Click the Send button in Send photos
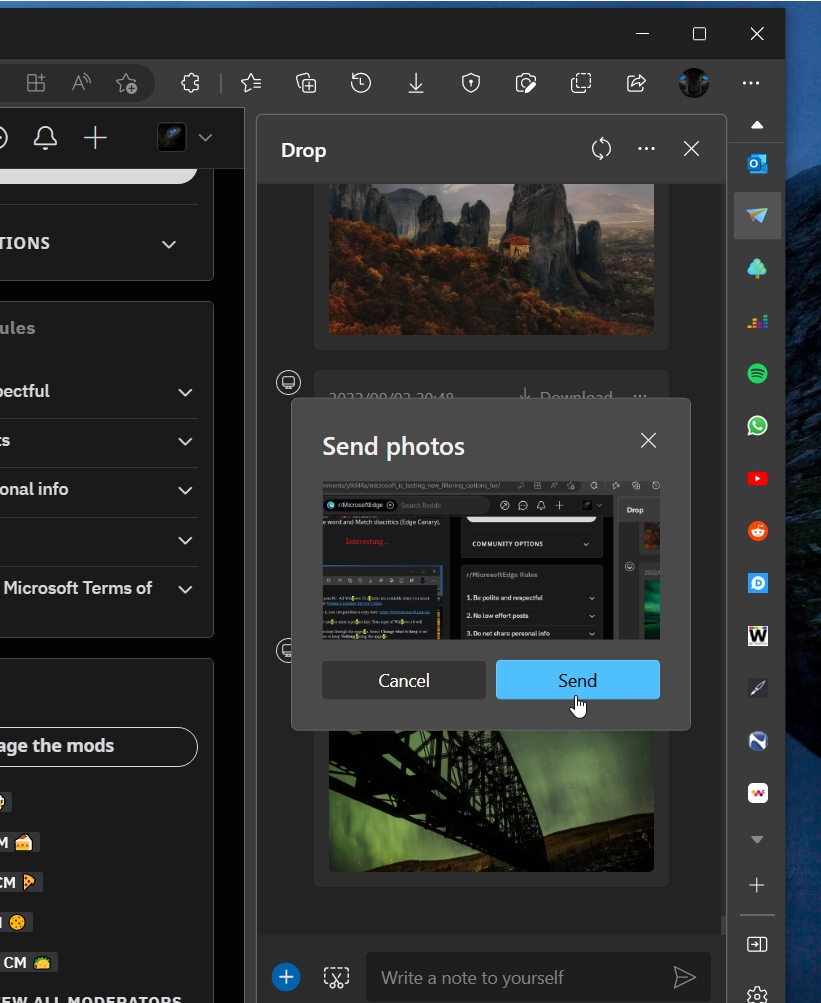 click(578, 680)
